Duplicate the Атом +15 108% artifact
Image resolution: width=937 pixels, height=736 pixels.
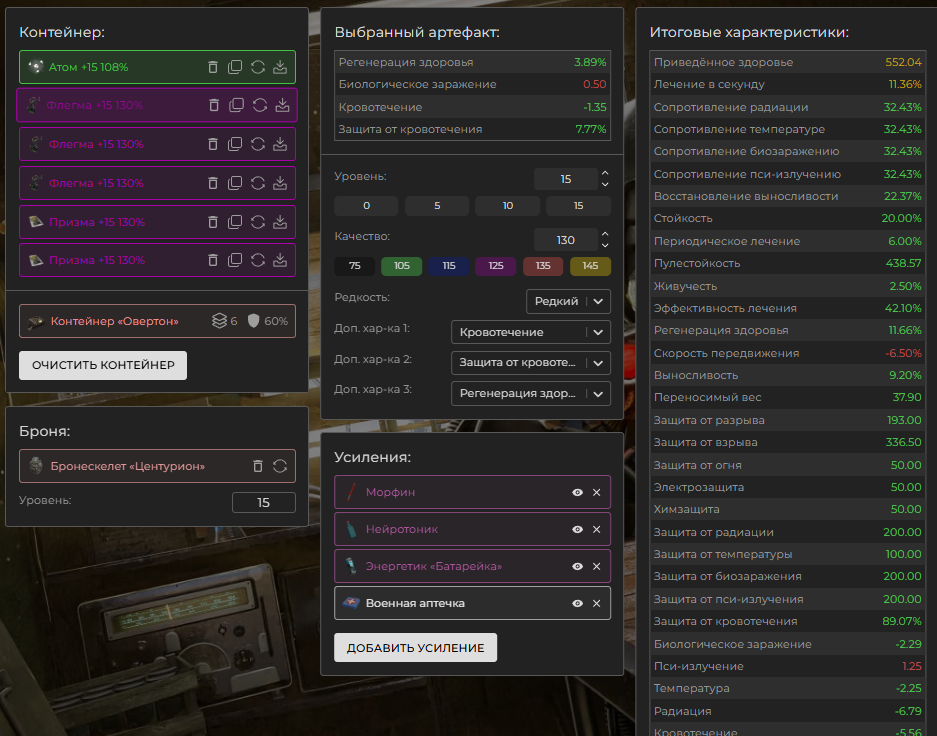[x=235, y=67]
